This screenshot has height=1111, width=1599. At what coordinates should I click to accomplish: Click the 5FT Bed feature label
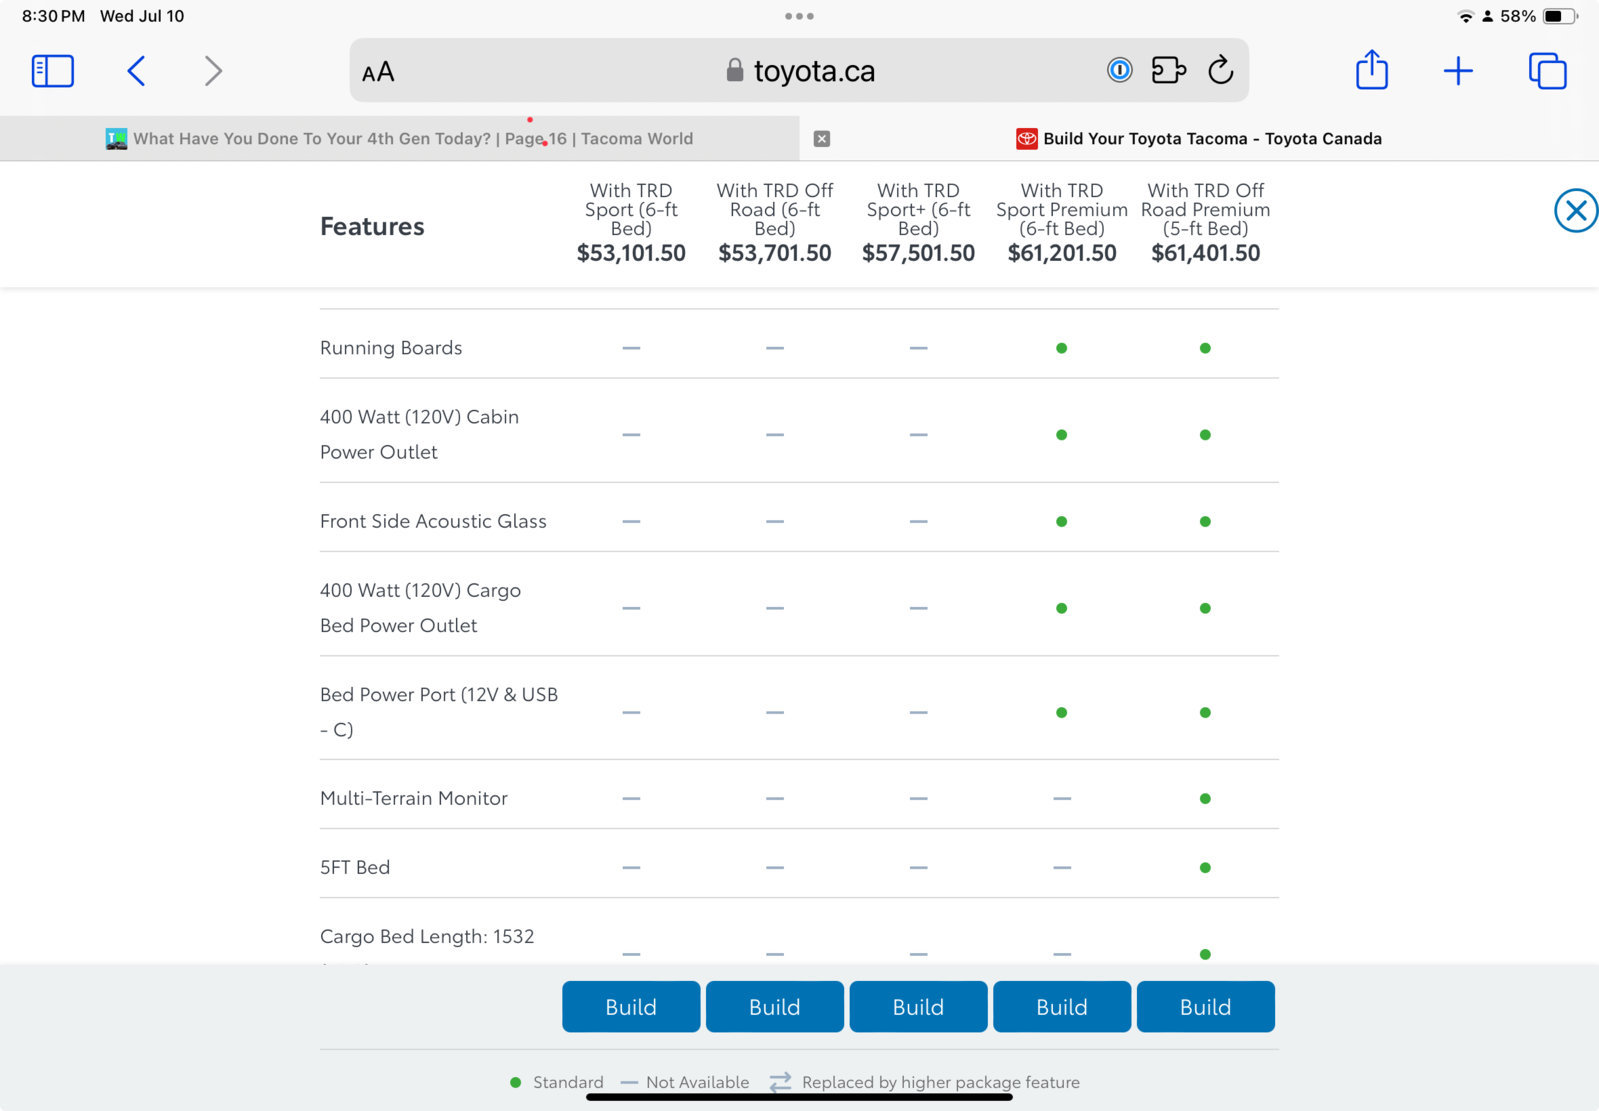[x=355, y=867]
